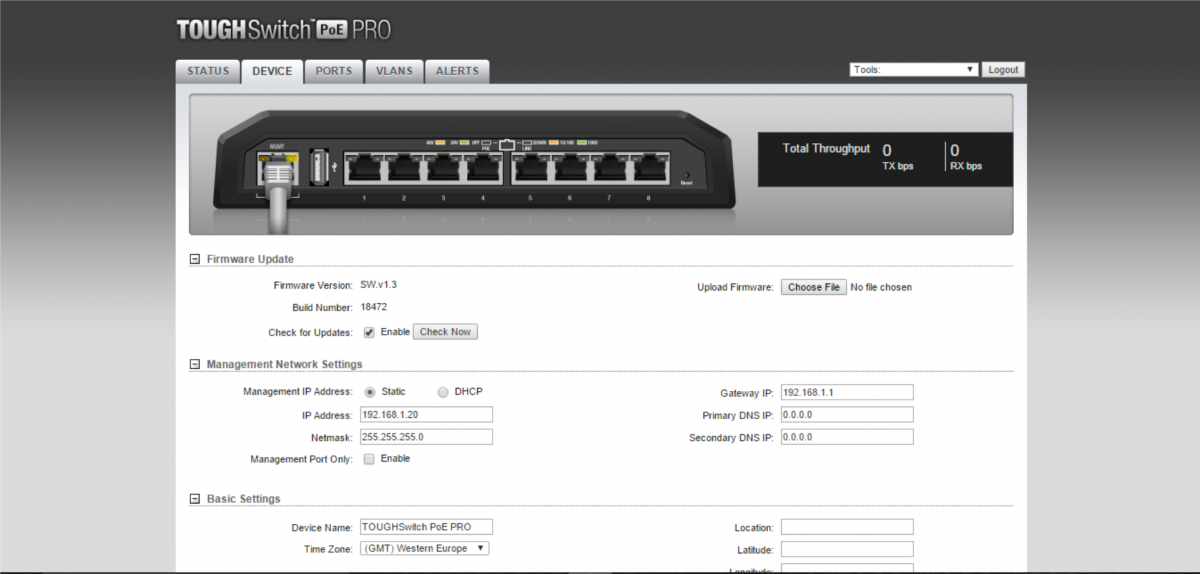This screenshot has width=1200, height=574.
Task: Select Static management IP address
Action: pyautogui.click(x=370, y=392)
